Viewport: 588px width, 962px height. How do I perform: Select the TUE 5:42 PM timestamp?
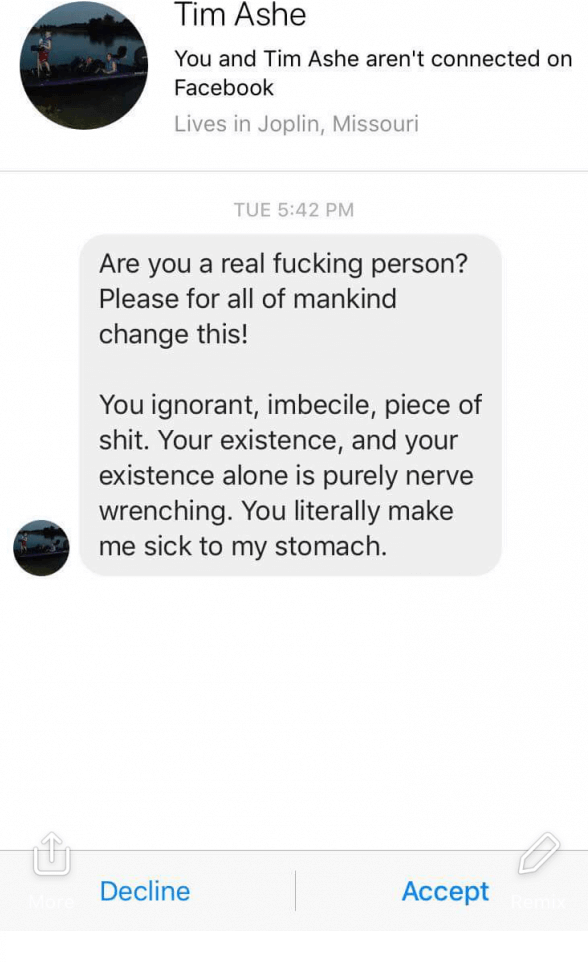pyautogui.click(x=294, y=210)
